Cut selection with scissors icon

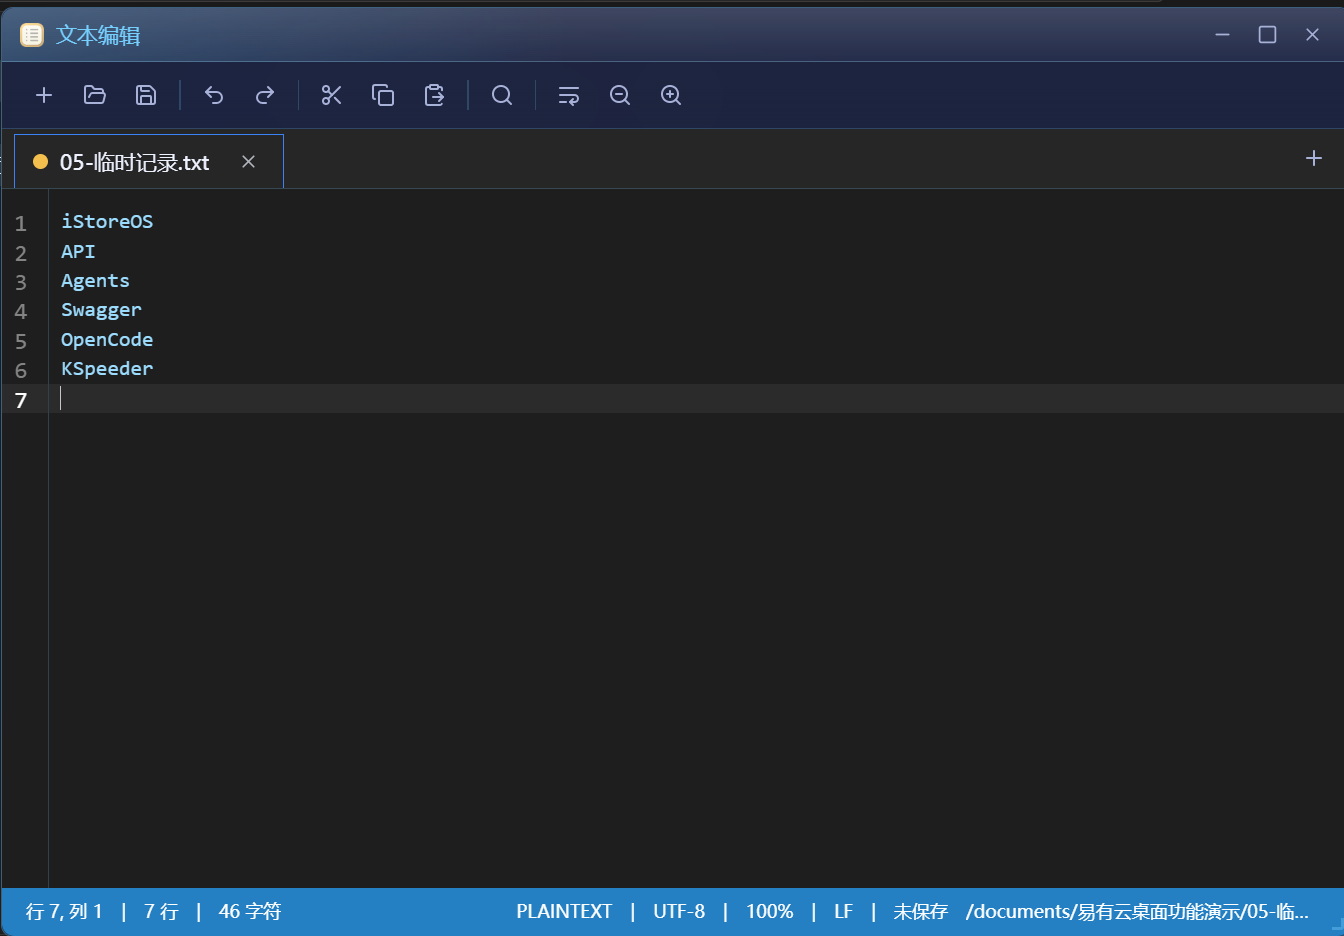pyautogui.click(x=332, y=95)
